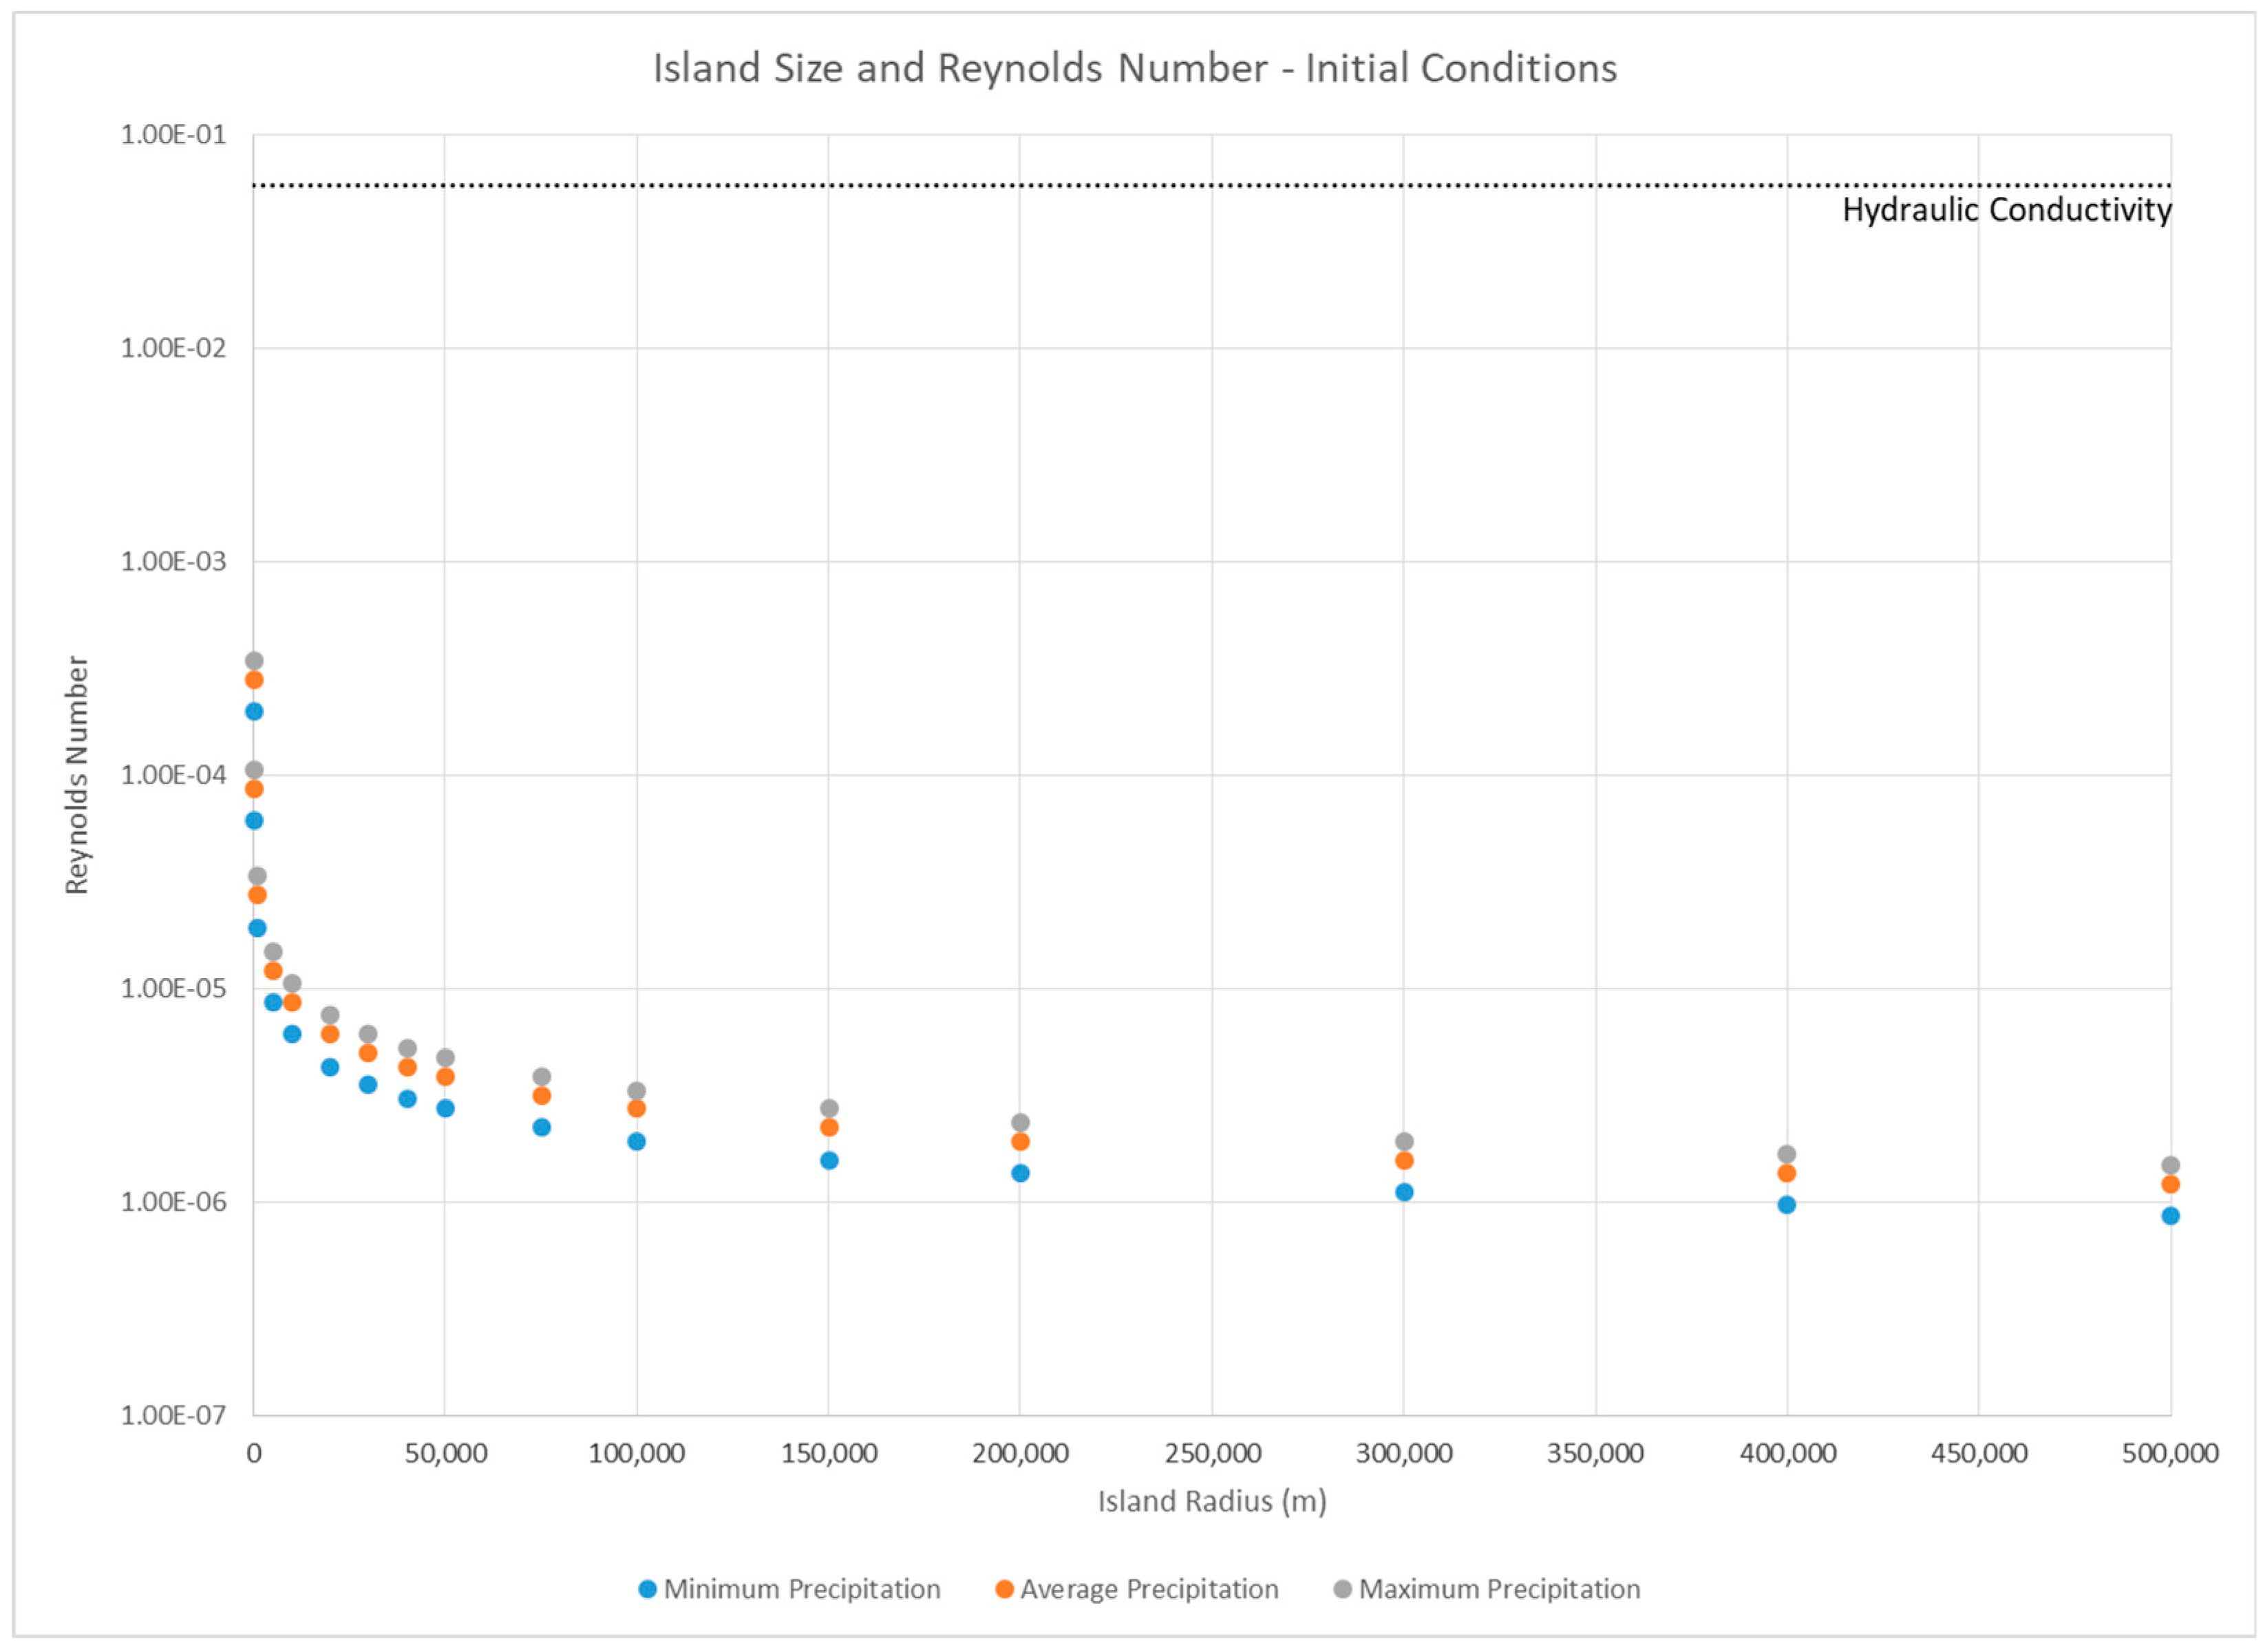Click the gray Maximum Precipitation legend marker

click(1343, 1589)
